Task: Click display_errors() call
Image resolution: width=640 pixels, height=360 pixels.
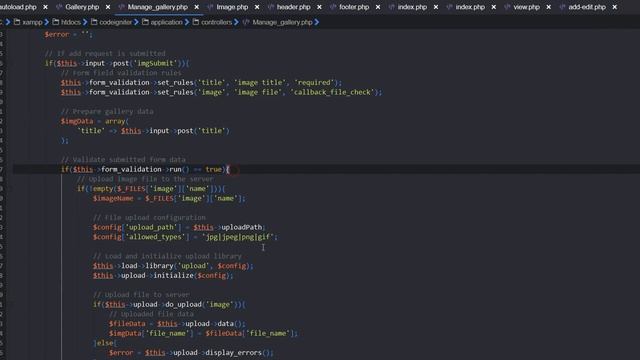Action: [239, 353]
